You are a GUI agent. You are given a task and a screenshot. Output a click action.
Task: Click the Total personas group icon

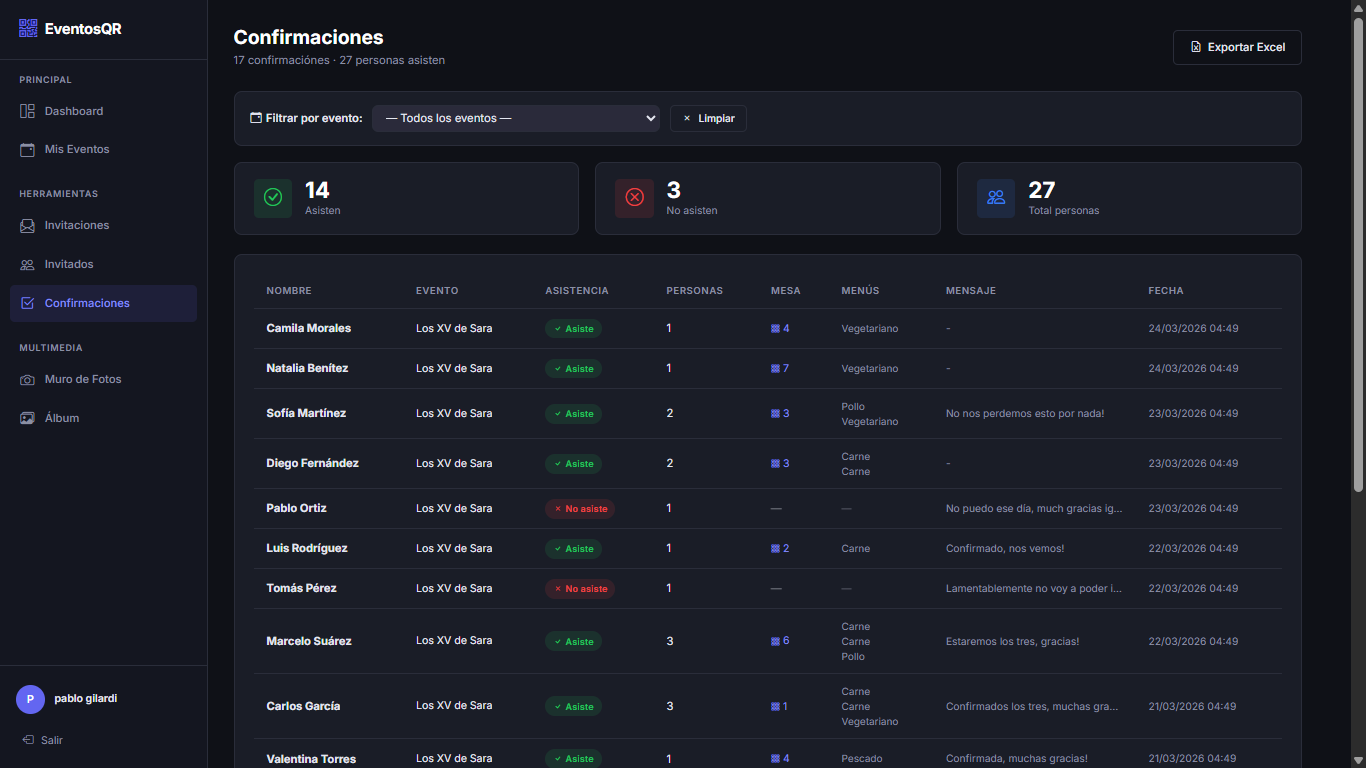pos(996,198)
